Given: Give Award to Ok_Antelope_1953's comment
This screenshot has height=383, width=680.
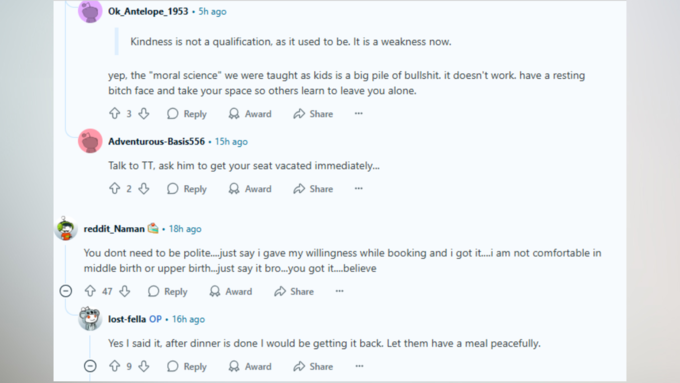Looking at the screenshot, I should tap(250, 114).
